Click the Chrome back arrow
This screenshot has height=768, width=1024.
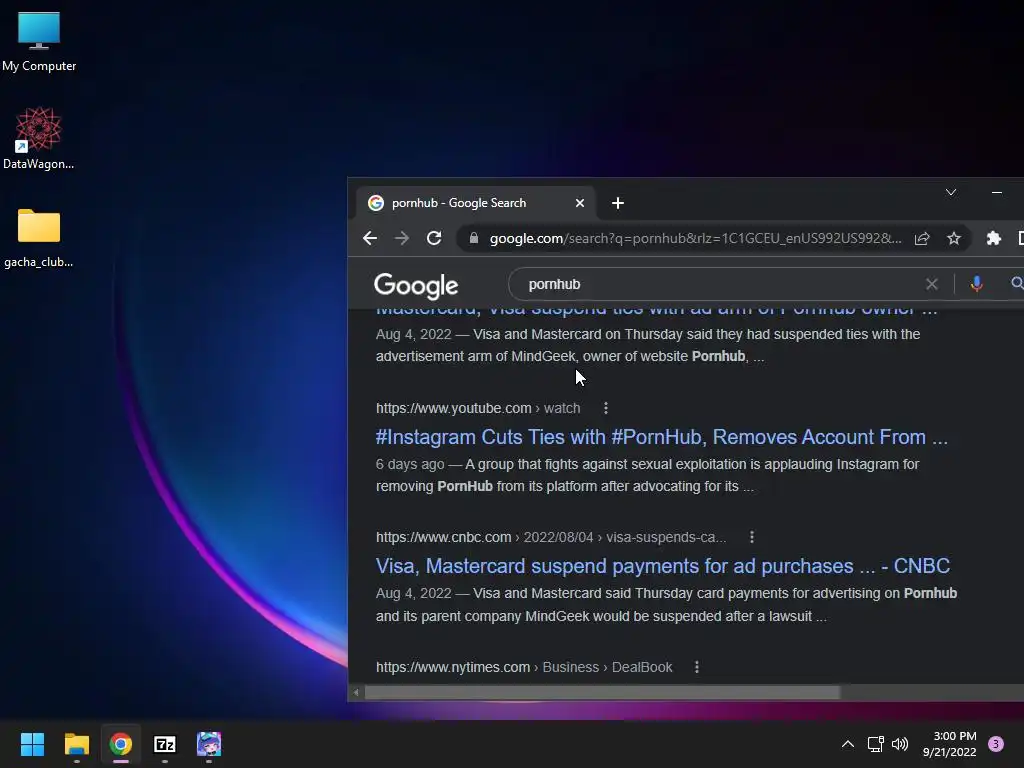coord(370,238)
